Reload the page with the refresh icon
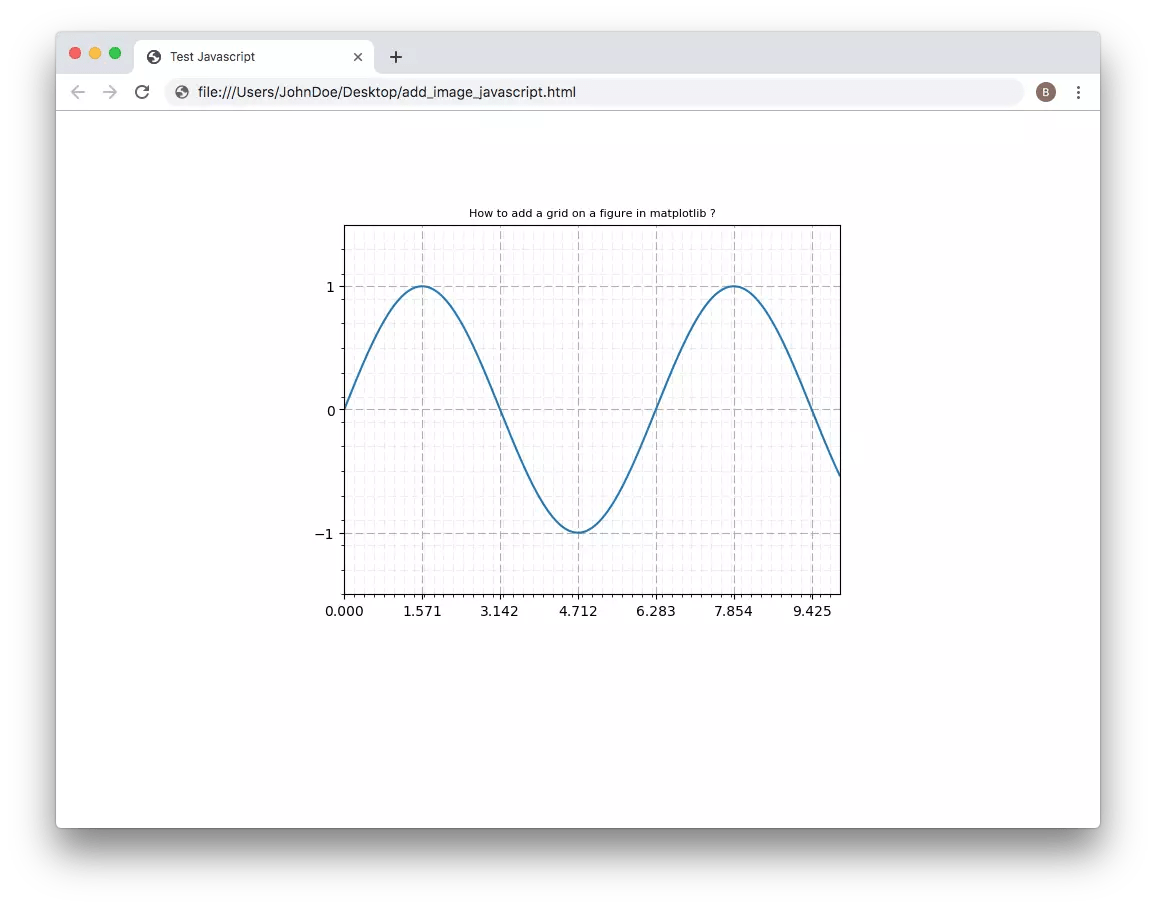The height and width of the screenshot is (908, 1156). 142,92
